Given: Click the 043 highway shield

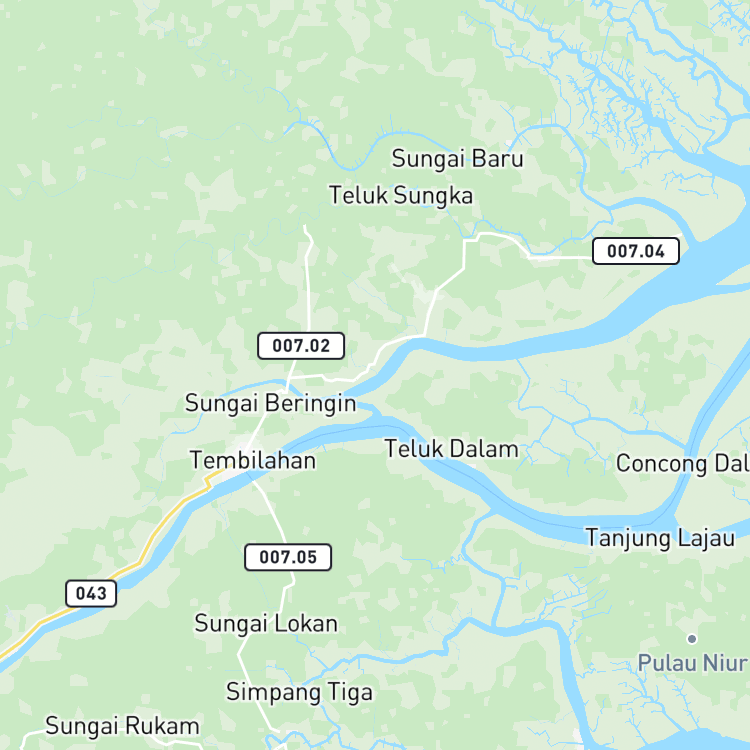Looking at the screenshot, I should click(91, 594).
